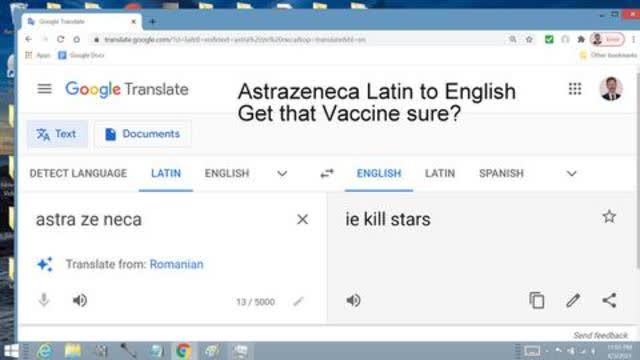
Task: Launch Internet Explorer from the taskbar
Action: pyautogui.click(x=44, y=351)
